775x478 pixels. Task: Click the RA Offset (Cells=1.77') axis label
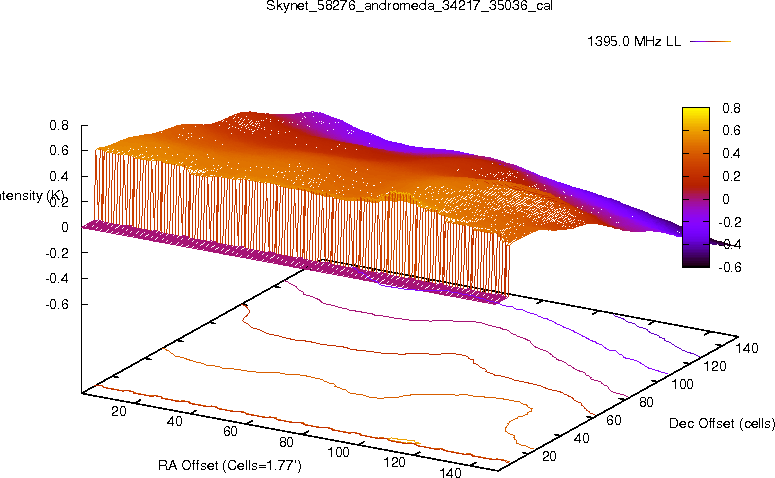[x=230, y=465]
